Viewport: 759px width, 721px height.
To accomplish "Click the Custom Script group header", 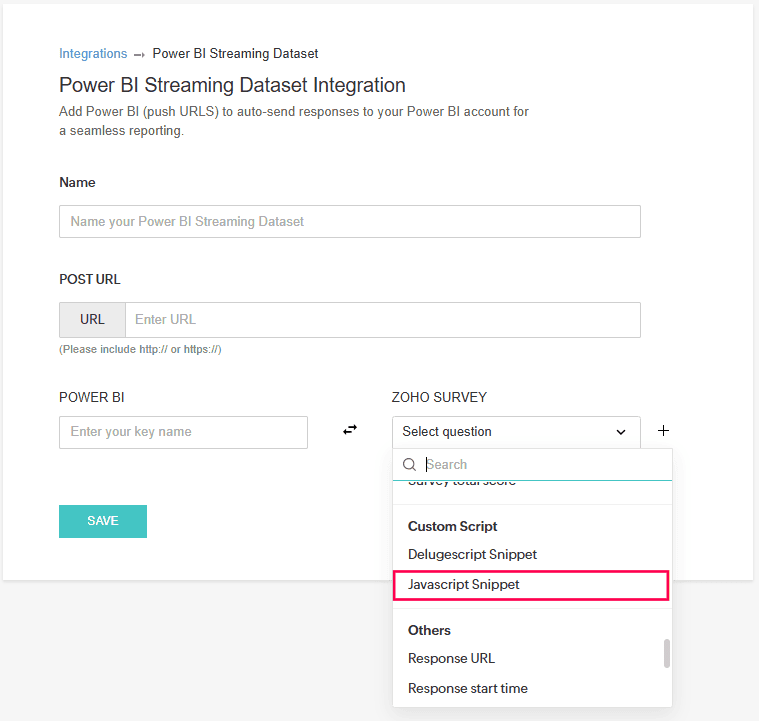I will [452, 526].
